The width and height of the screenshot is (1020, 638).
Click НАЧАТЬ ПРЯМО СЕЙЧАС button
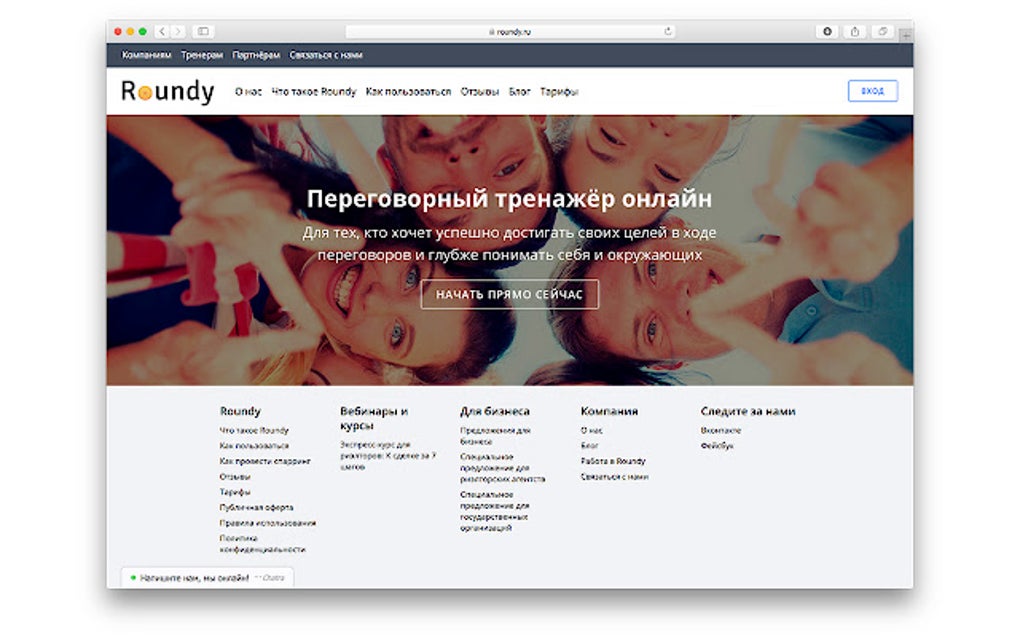[x=509, y=295]
